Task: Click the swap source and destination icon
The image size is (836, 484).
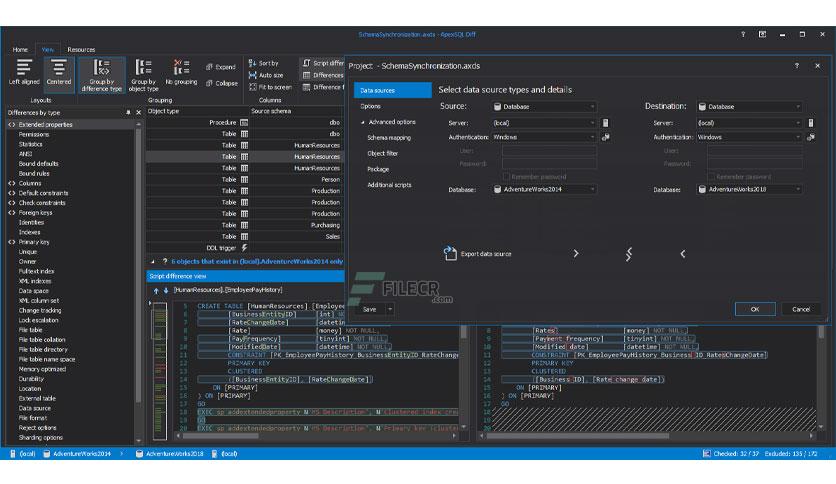Action: click(x=629, y=254)
